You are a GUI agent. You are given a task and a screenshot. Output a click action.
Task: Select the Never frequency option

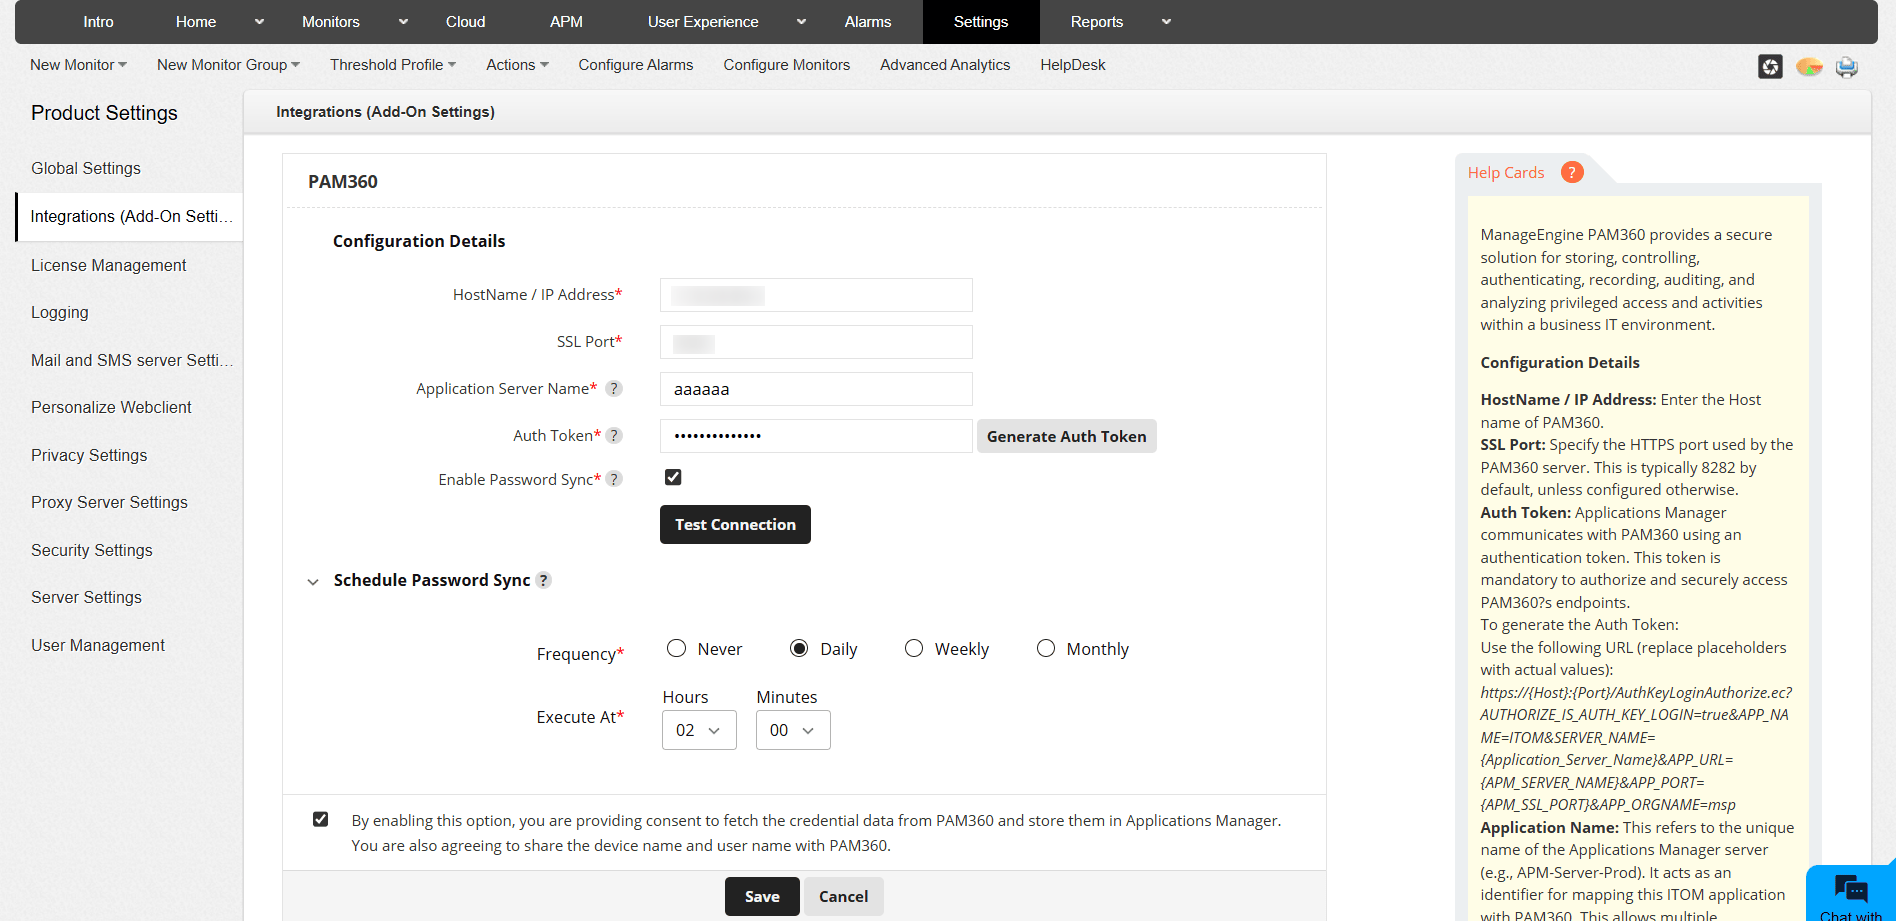tap(676, 648)
